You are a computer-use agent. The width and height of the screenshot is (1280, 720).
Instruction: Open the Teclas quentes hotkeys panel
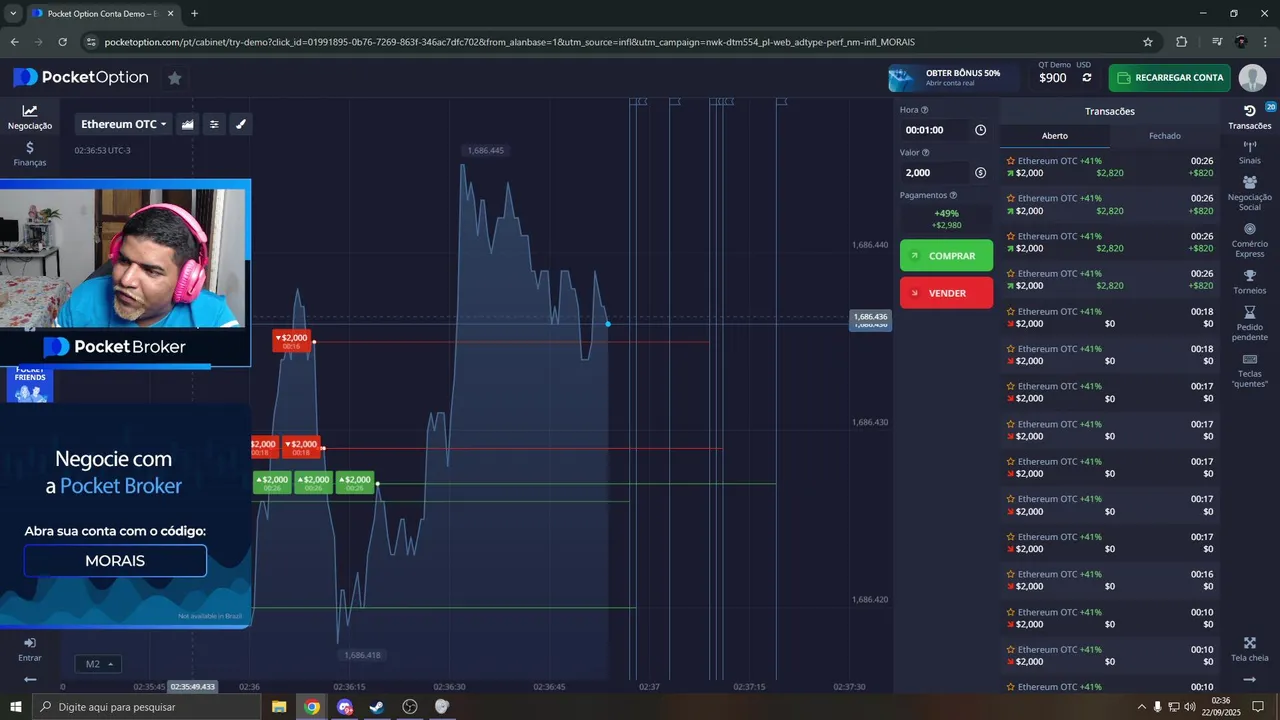(1250, 371)
